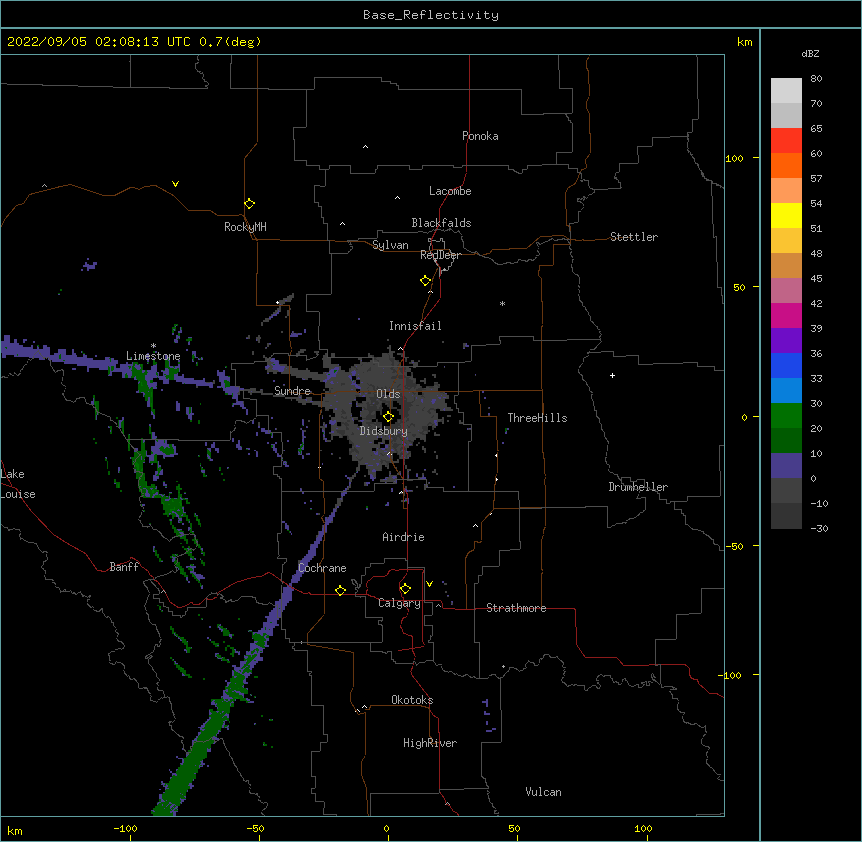862x842 pixels.
Task: Pick the blue 33–36 dBZ legend swatch
Action: [786, 365]
